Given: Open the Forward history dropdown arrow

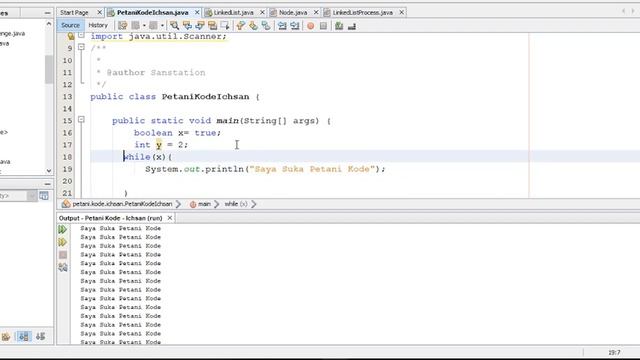Looking at the screenshot, I should [x=162, y=26].
